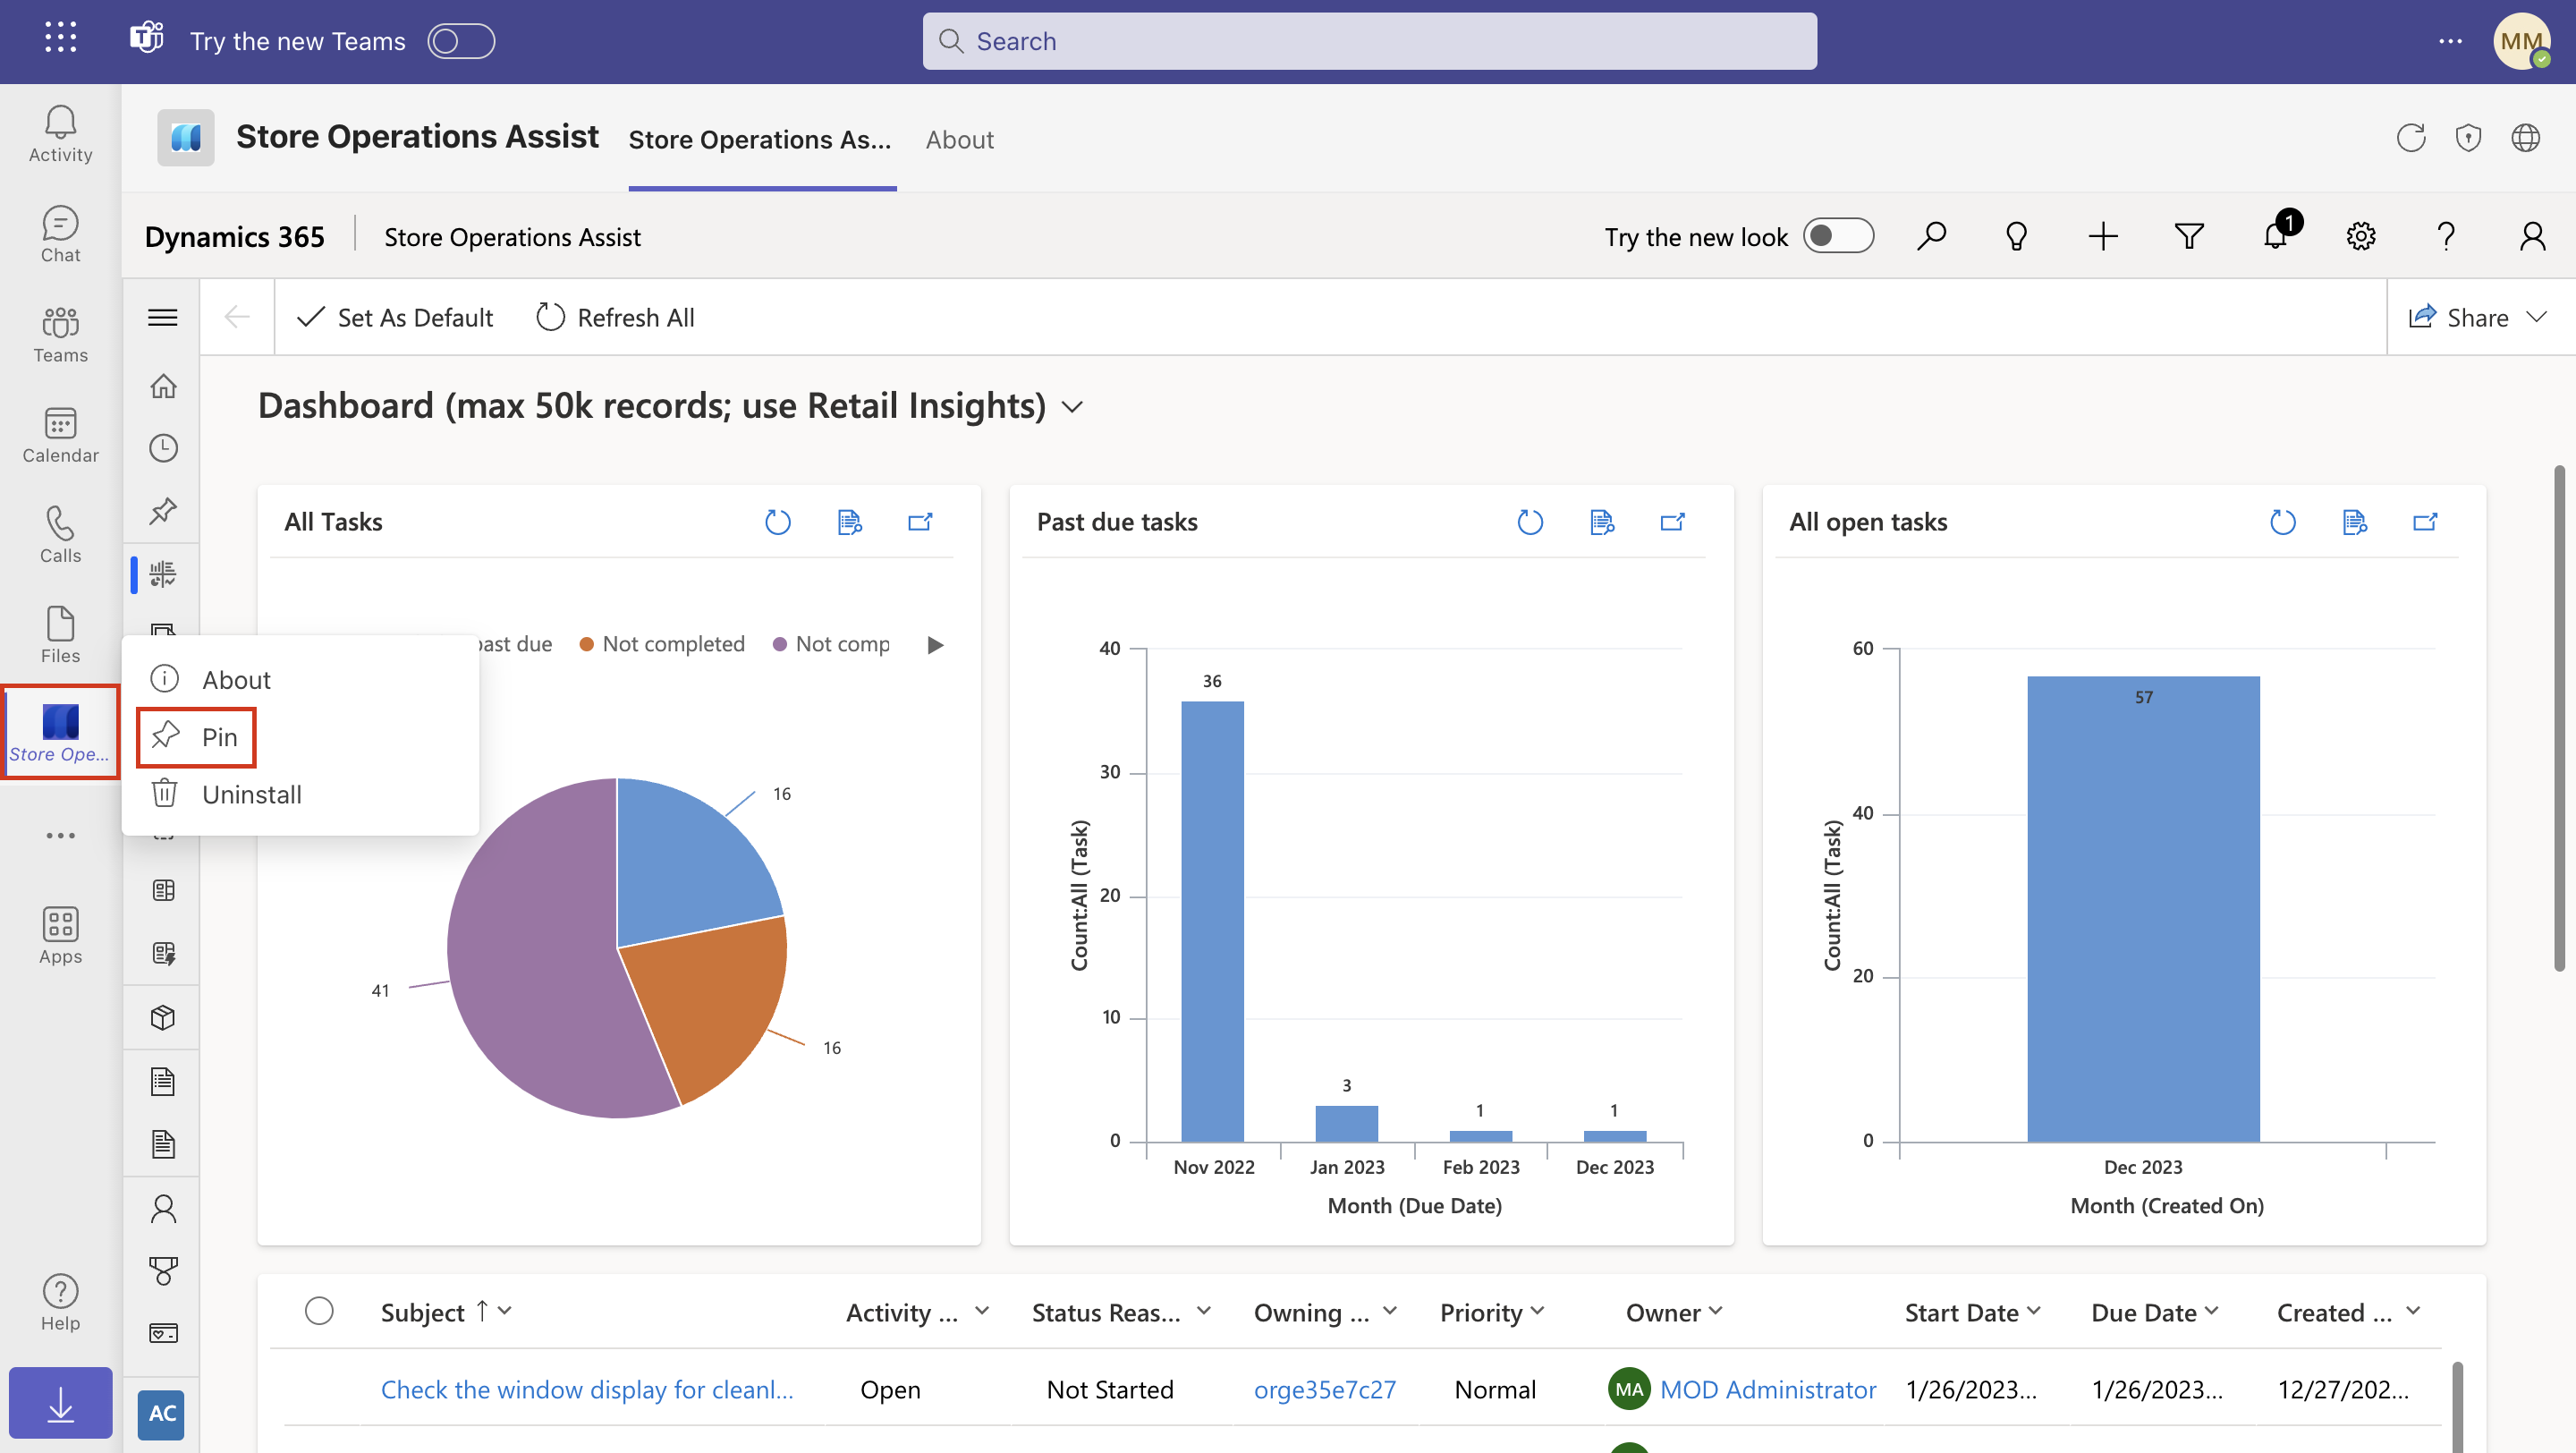Screen dimensions: 2576x1453
Task: Open the Check the window display task link
Action: pos(587,1389)
